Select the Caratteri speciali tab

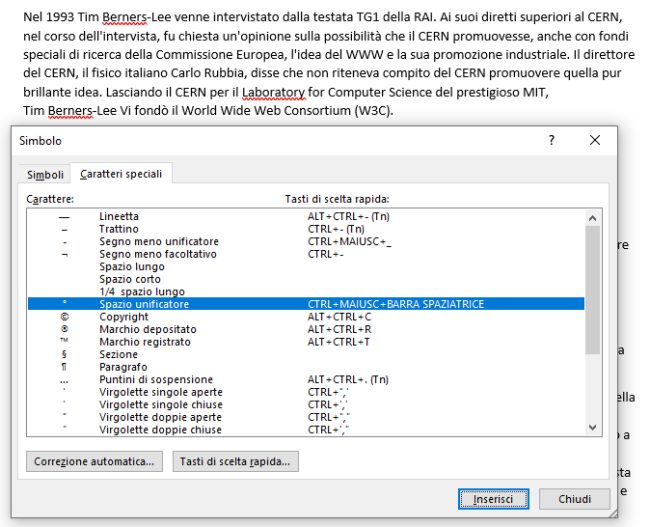coord(121,174)
